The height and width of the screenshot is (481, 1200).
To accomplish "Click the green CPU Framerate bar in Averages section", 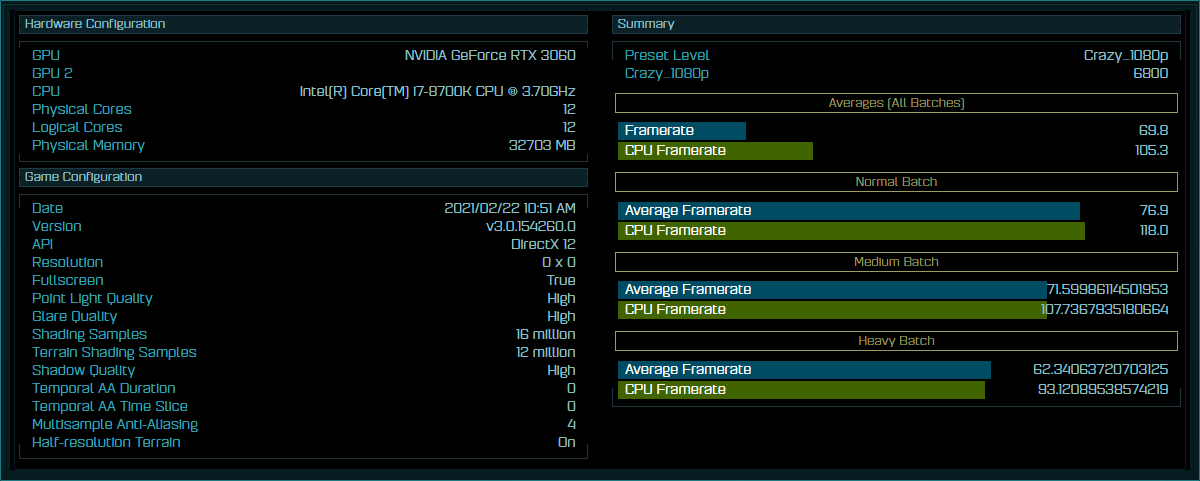I will (x=715, y=151).
